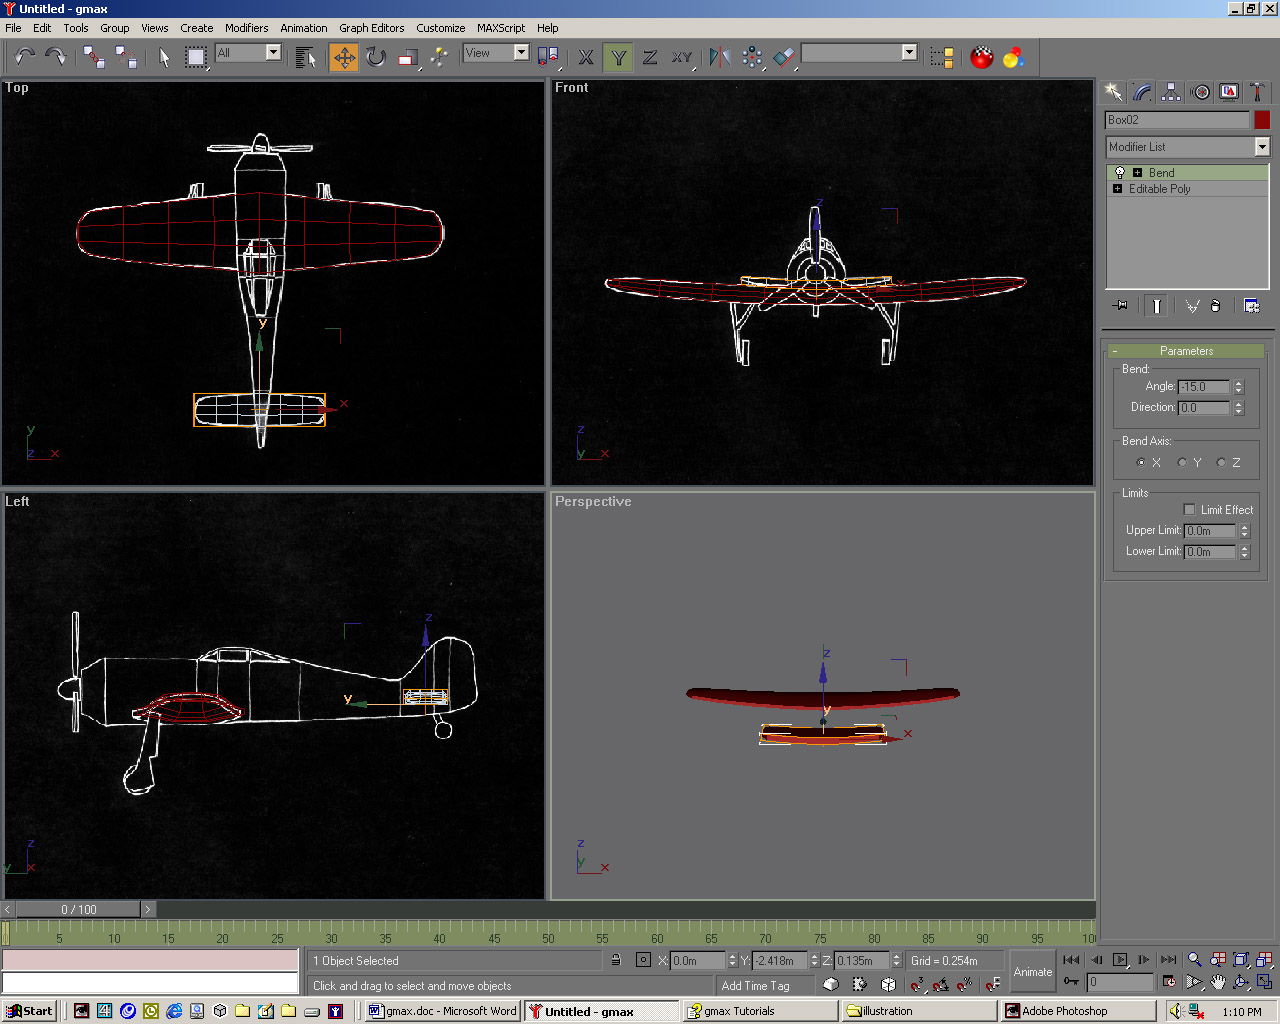This screenshot has height=1024, width=1280.
Task: Select the Rotate tool
Action: (376, 58)
